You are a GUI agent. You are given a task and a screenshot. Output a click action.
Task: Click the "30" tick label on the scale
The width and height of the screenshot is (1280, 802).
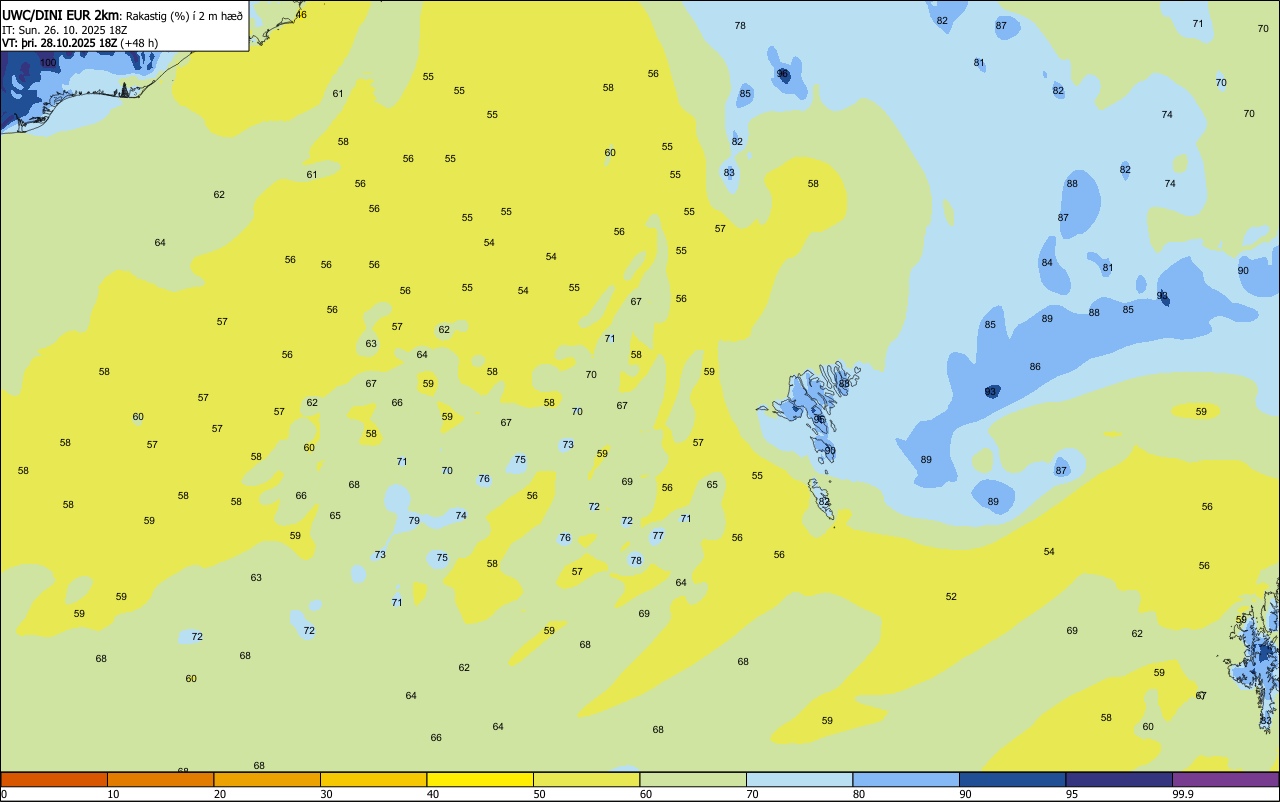[x=326, y=794]
